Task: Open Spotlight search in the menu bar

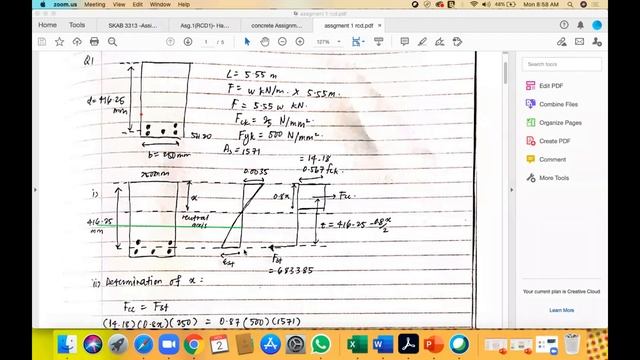Action: click(570, 4)
